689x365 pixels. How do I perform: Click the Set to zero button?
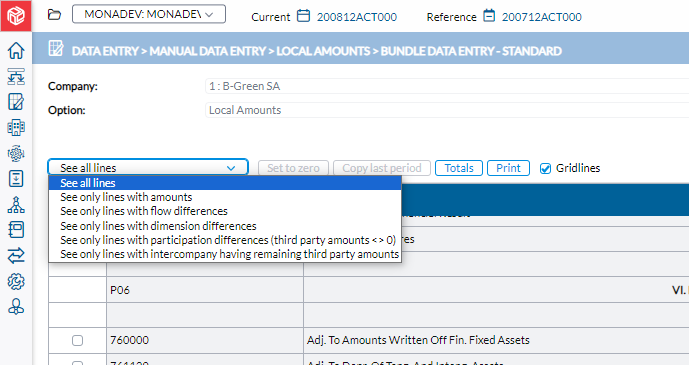(x=293, y=168)
